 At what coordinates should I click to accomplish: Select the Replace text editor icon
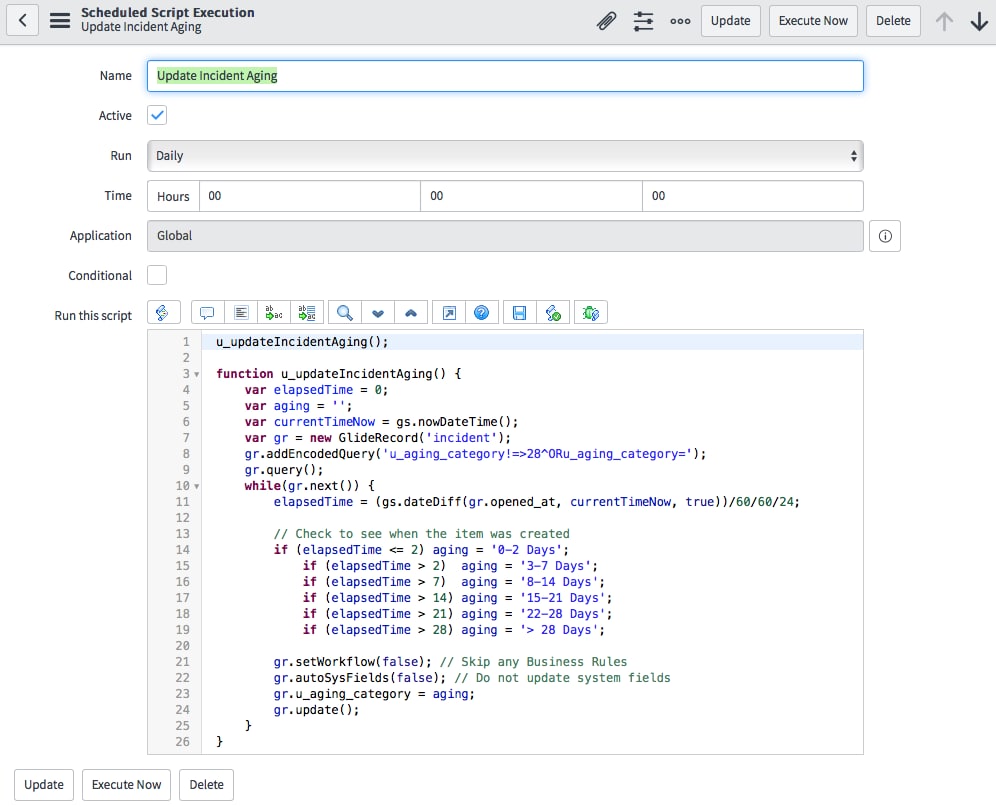pyautogui.click(x=274, y=312)
